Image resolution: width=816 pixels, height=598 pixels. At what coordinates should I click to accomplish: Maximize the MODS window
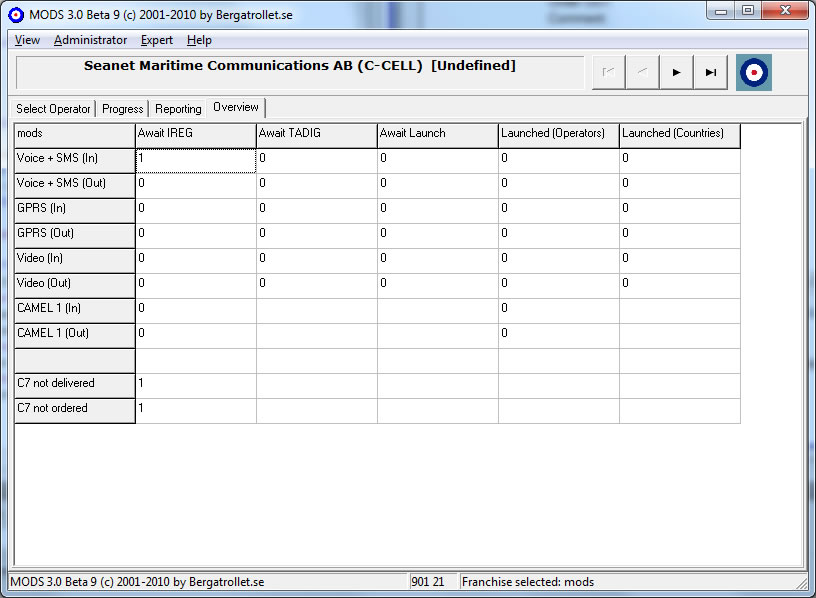747,11
